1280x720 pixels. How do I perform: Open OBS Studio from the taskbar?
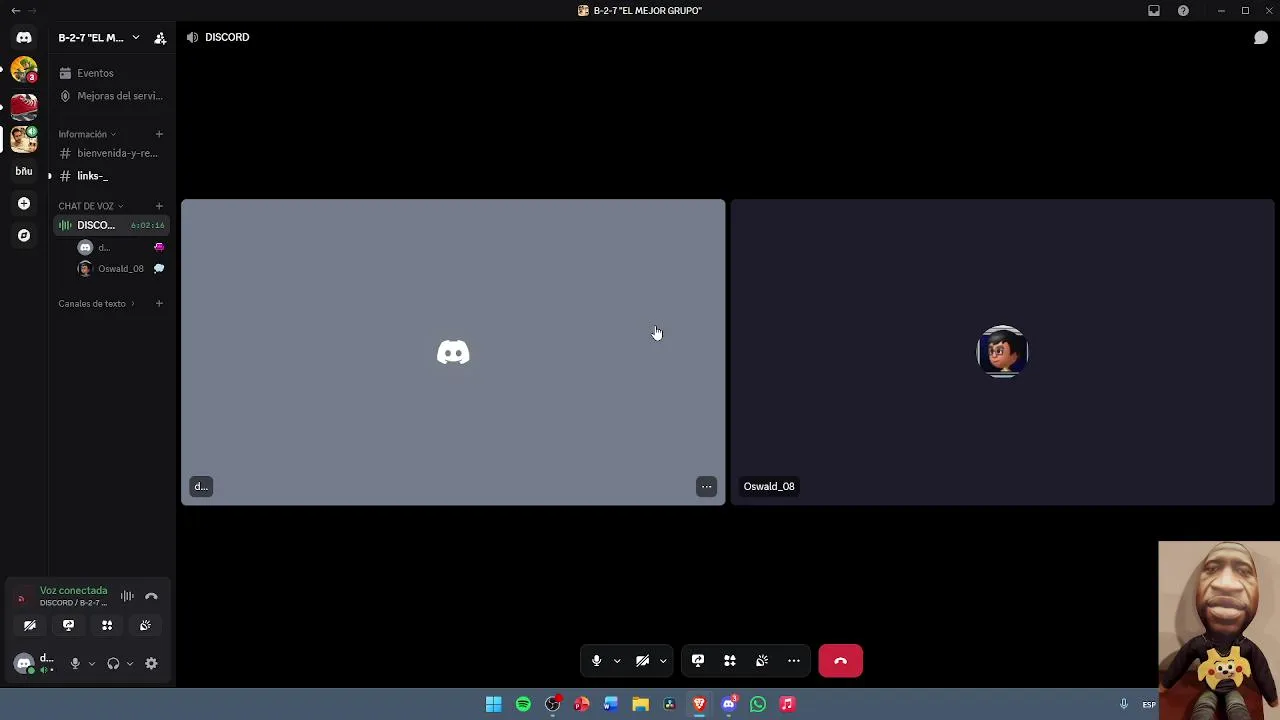coord(552,704)
